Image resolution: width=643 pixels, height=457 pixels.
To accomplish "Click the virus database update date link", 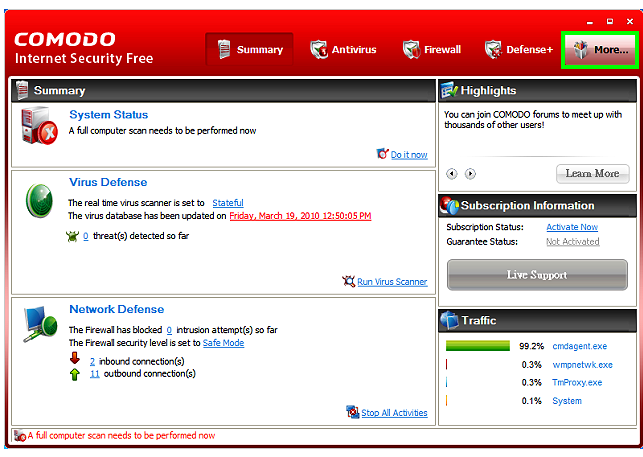I will click(300, 216).
